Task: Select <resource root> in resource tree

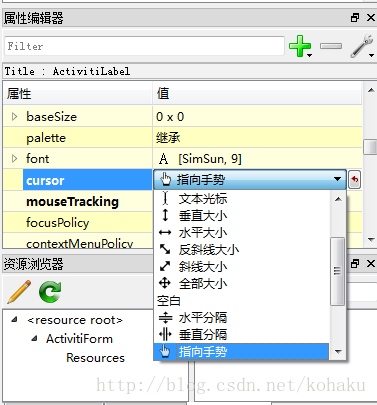Action: point(75,320)
